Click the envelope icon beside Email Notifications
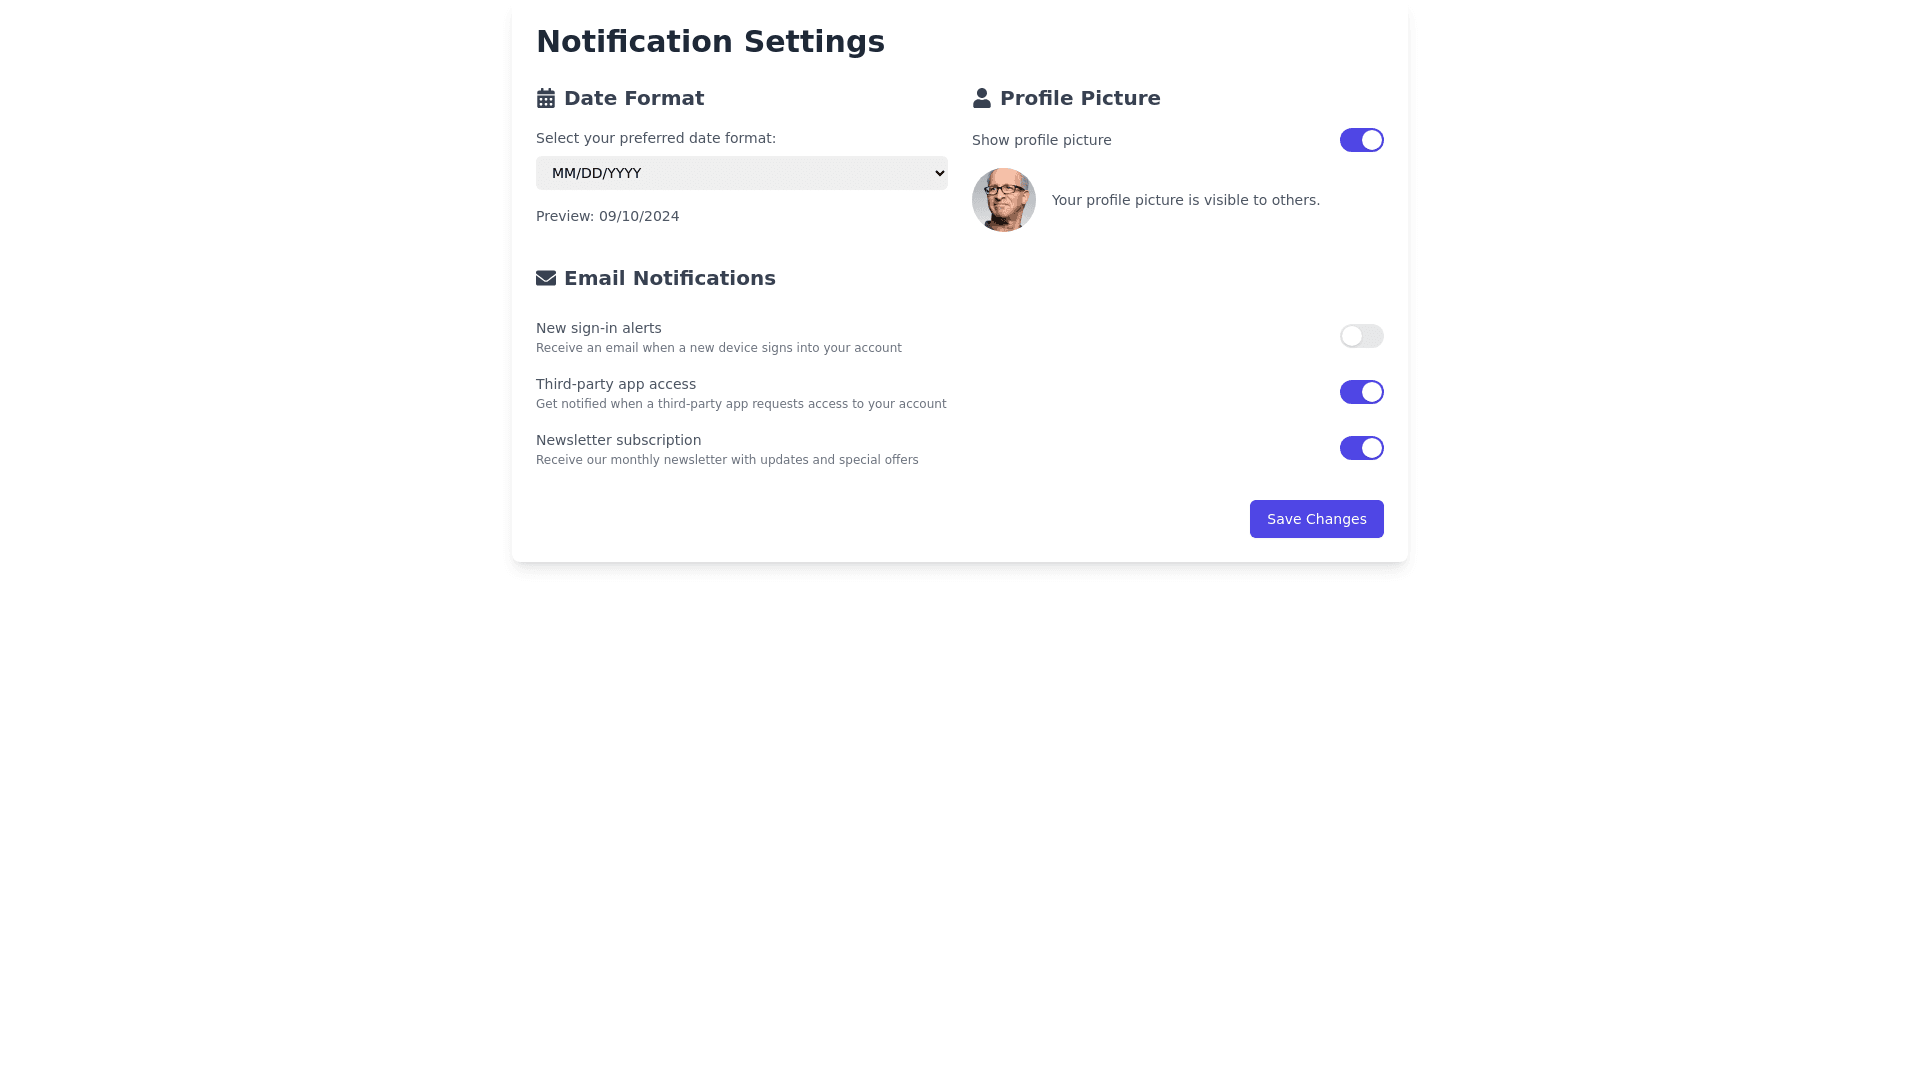The height and width of the screenshot is (1080, 1920). pyautogui.click(x=546, y=278)
